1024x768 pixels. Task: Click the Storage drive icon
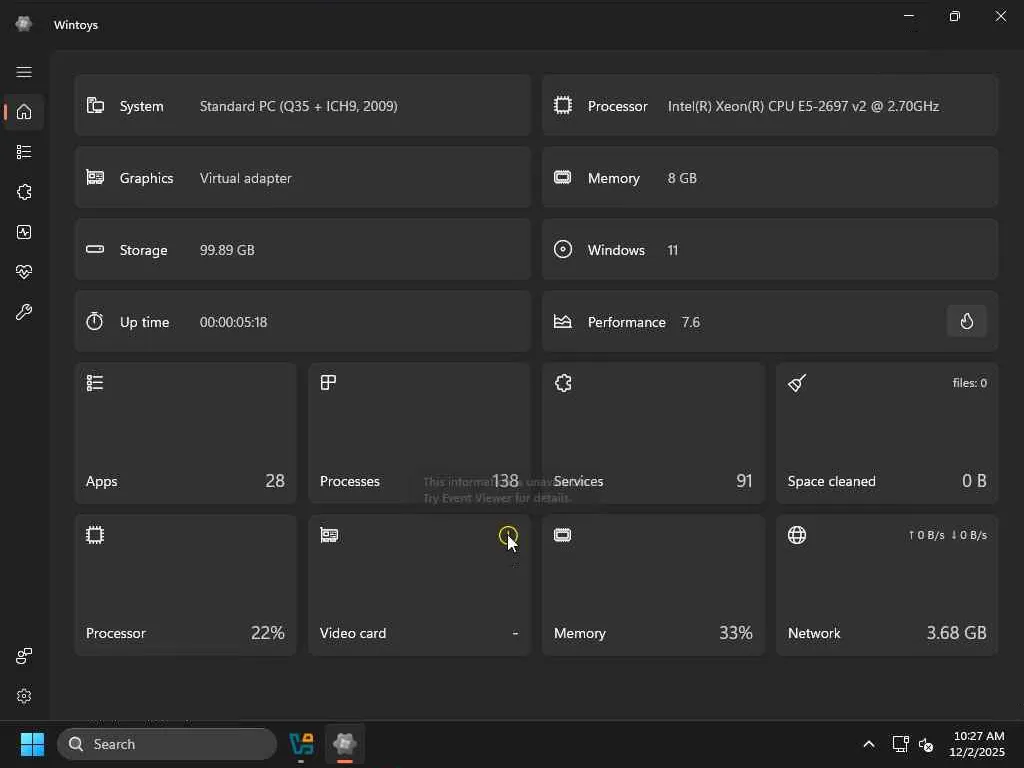(x=95, y=249)
